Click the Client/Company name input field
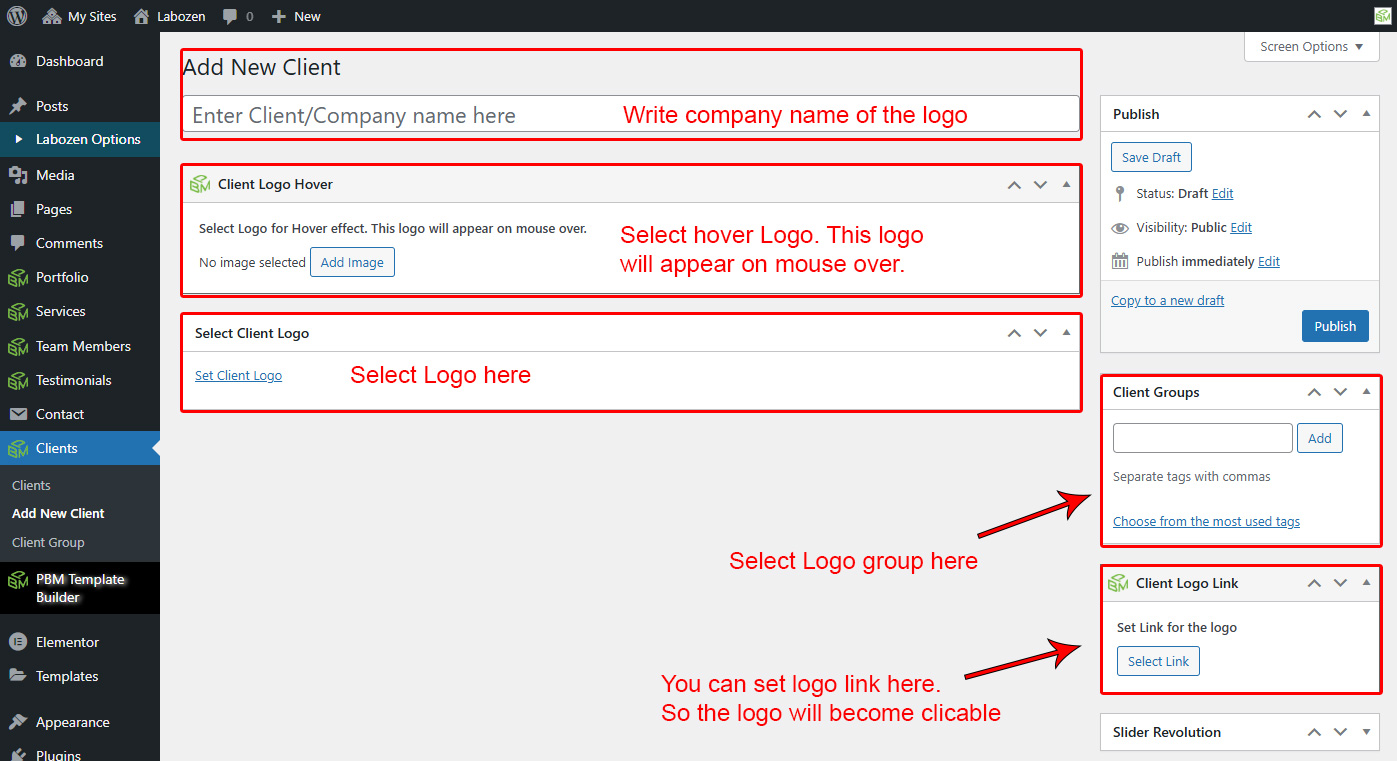 (400, 115)
